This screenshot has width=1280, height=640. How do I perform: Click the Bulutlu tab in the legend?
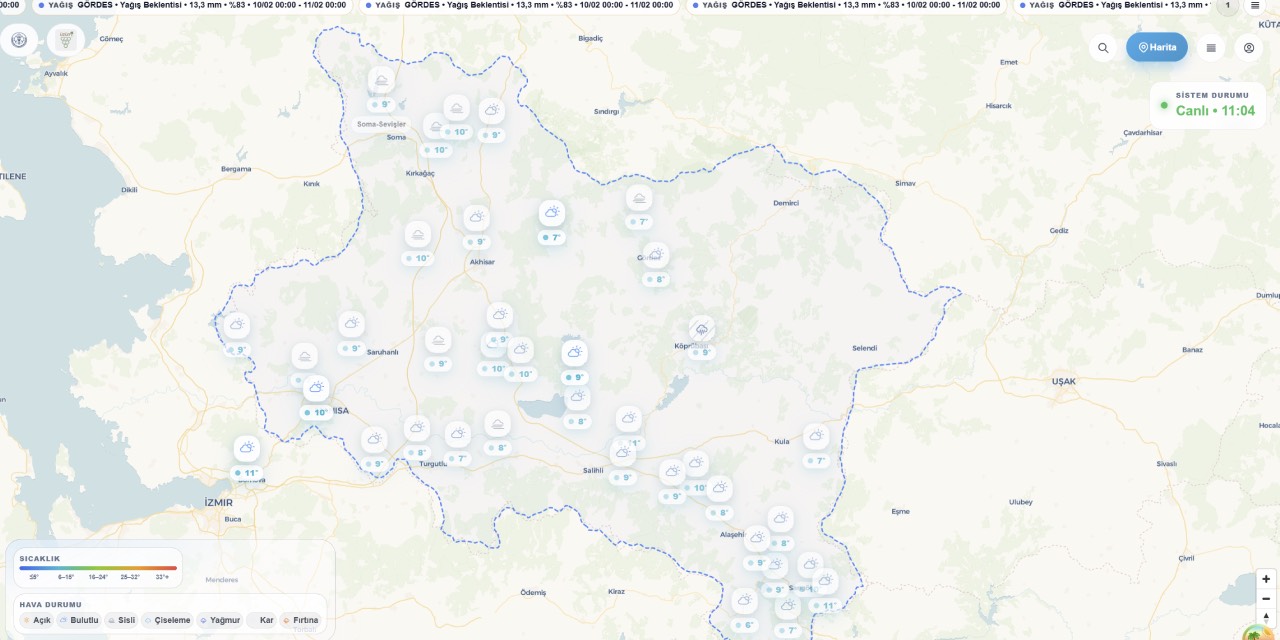tap(78, 620)
